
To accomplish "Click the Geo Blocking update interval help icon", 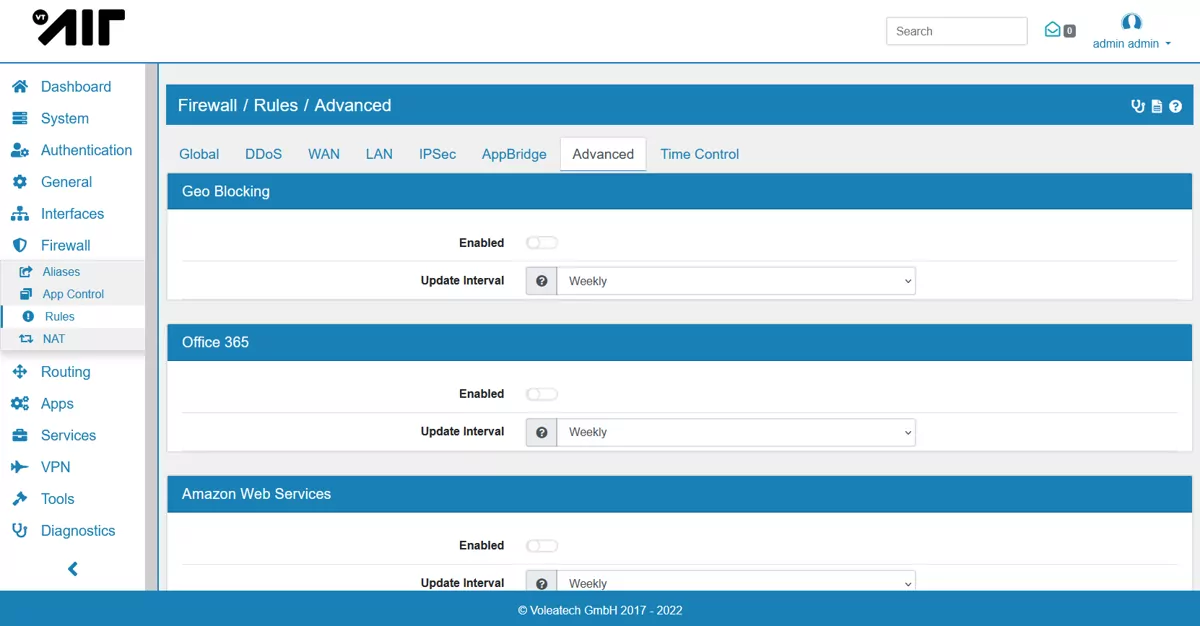I will [541, 281].
